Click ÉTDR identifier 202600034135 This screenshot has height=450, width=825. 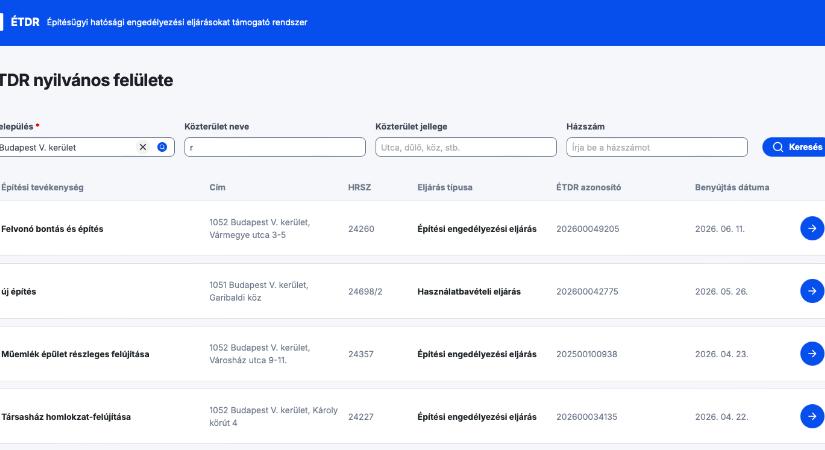tap(587, 417)
